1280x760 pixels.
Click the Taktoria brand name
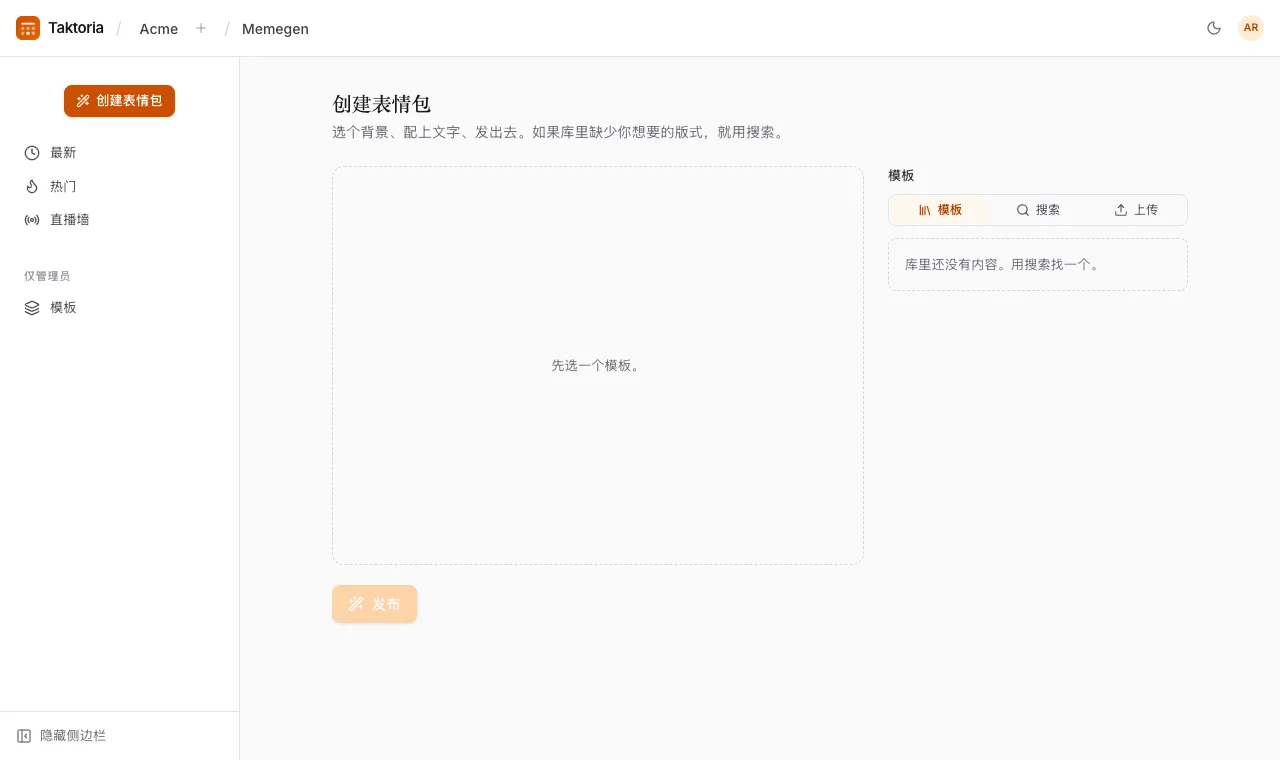76,28
